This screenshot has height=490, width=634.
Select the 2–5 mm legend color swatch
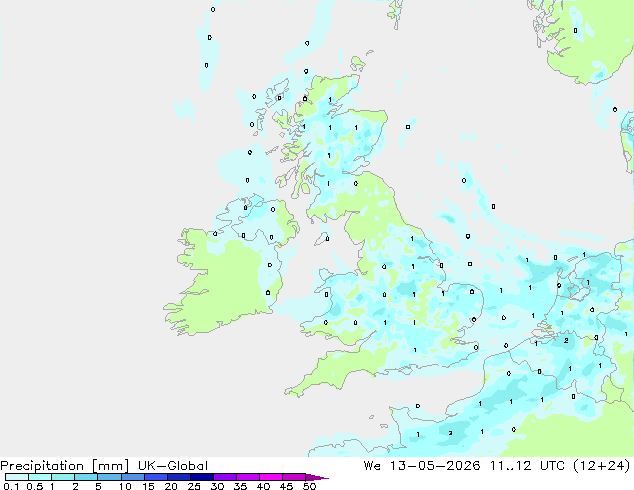(x=86, y=477)
